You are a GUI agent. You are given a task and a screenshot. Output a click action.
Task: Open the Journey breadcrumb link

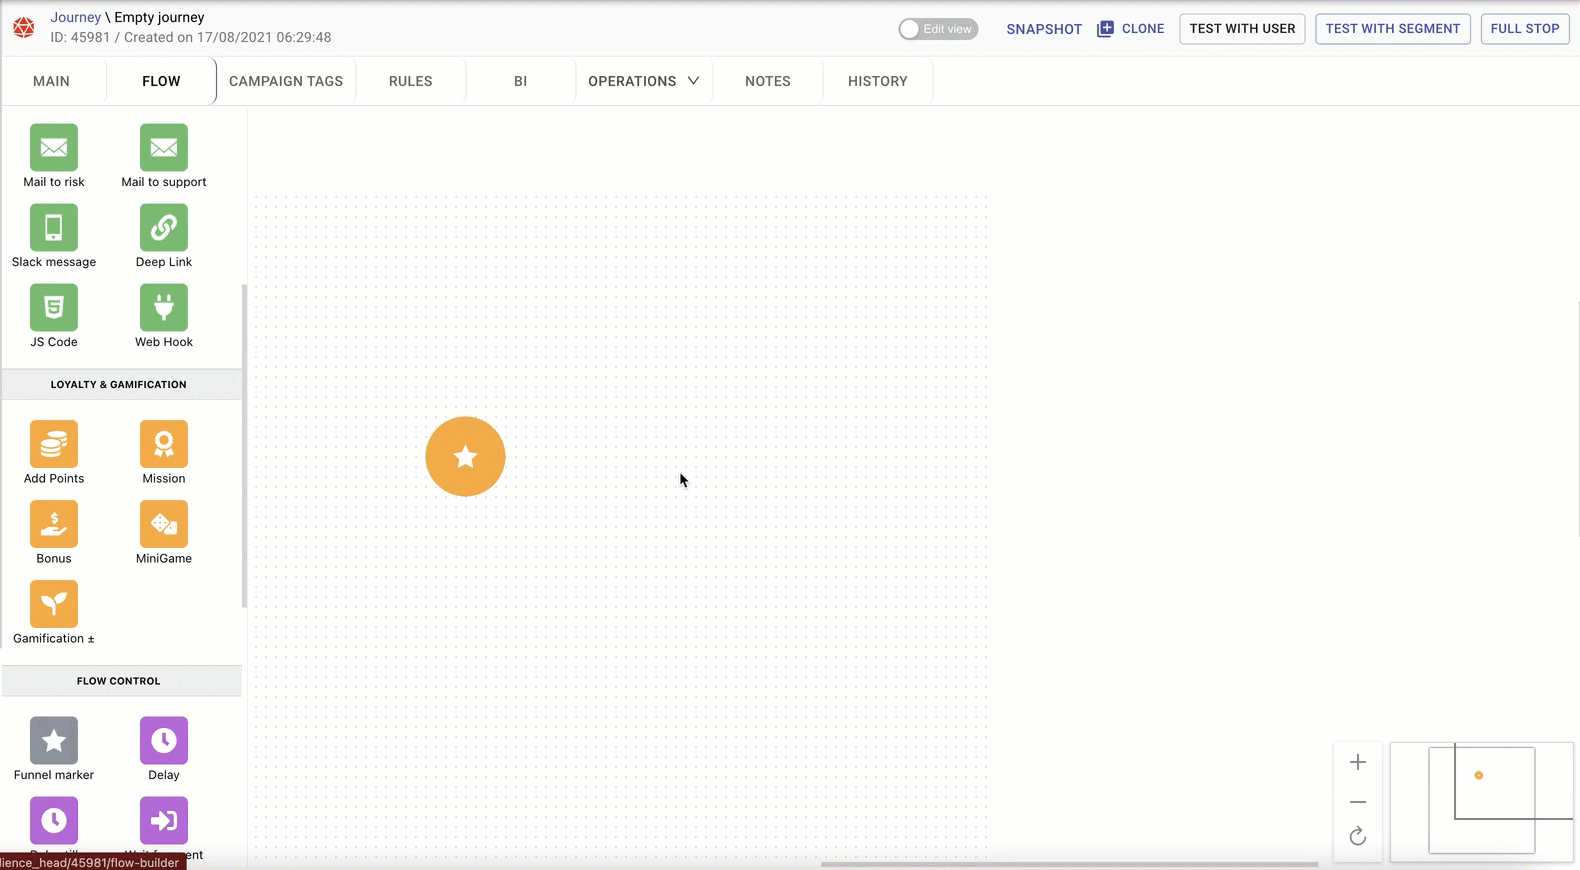76,17
